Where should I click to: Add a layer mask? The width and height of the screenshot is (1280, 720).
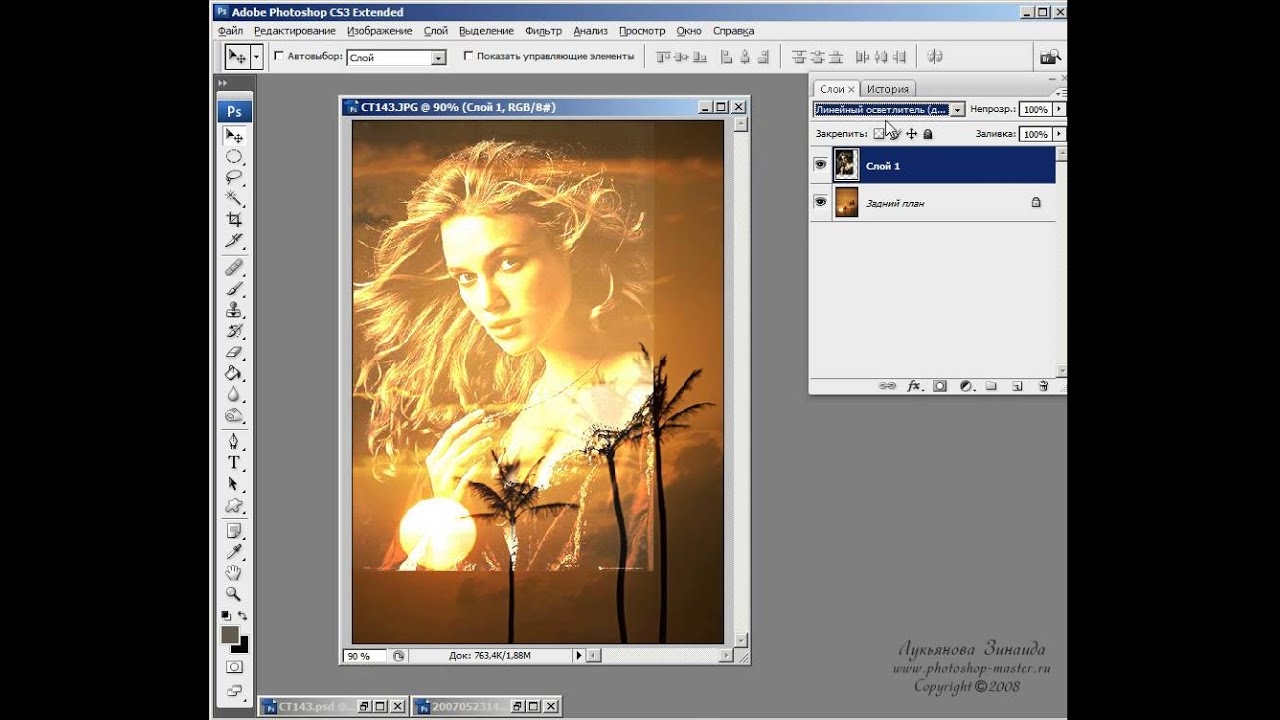point(940,385)
